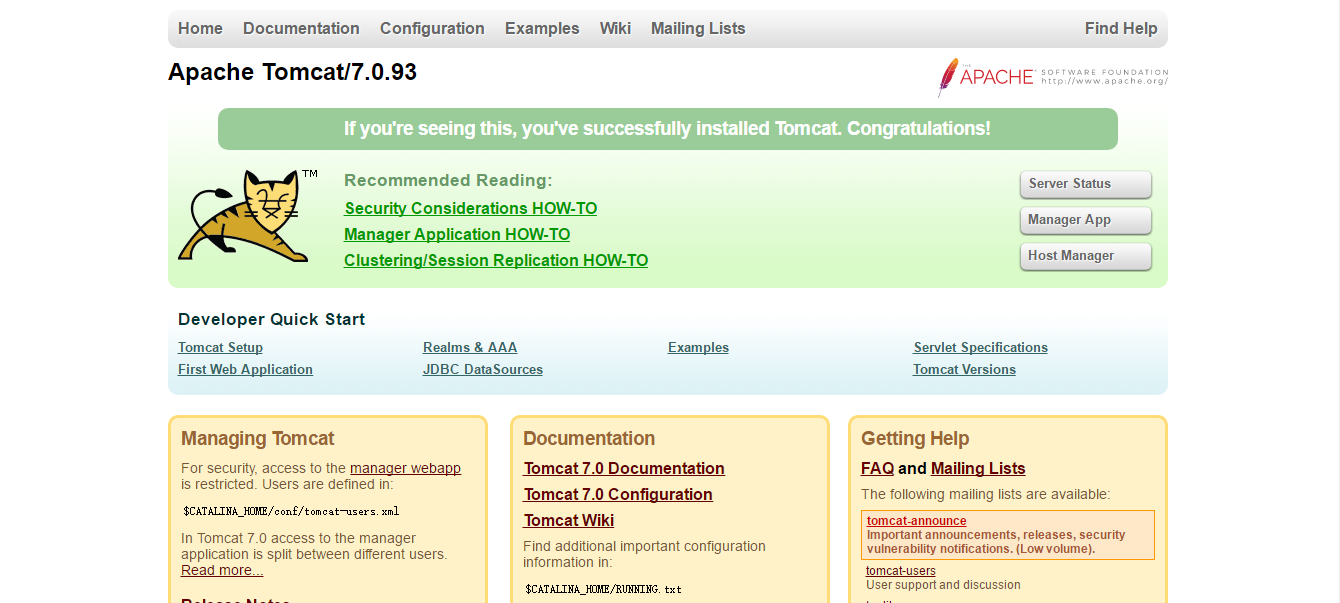Click $CATALINA_HOME/RUNNING.txt path text

(x=603, y=589)
